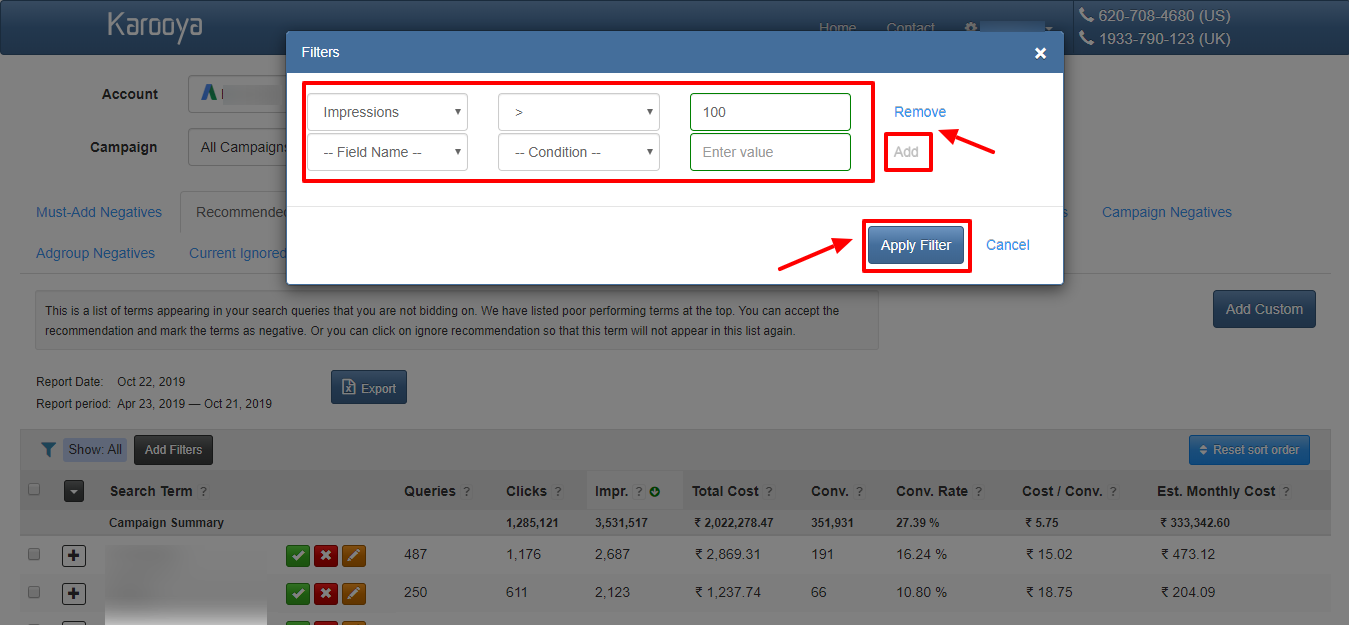This screenshot has height=625, width=1349.
Task: Tick checkbox for row with 250 queries
Action: pos(34,592)
